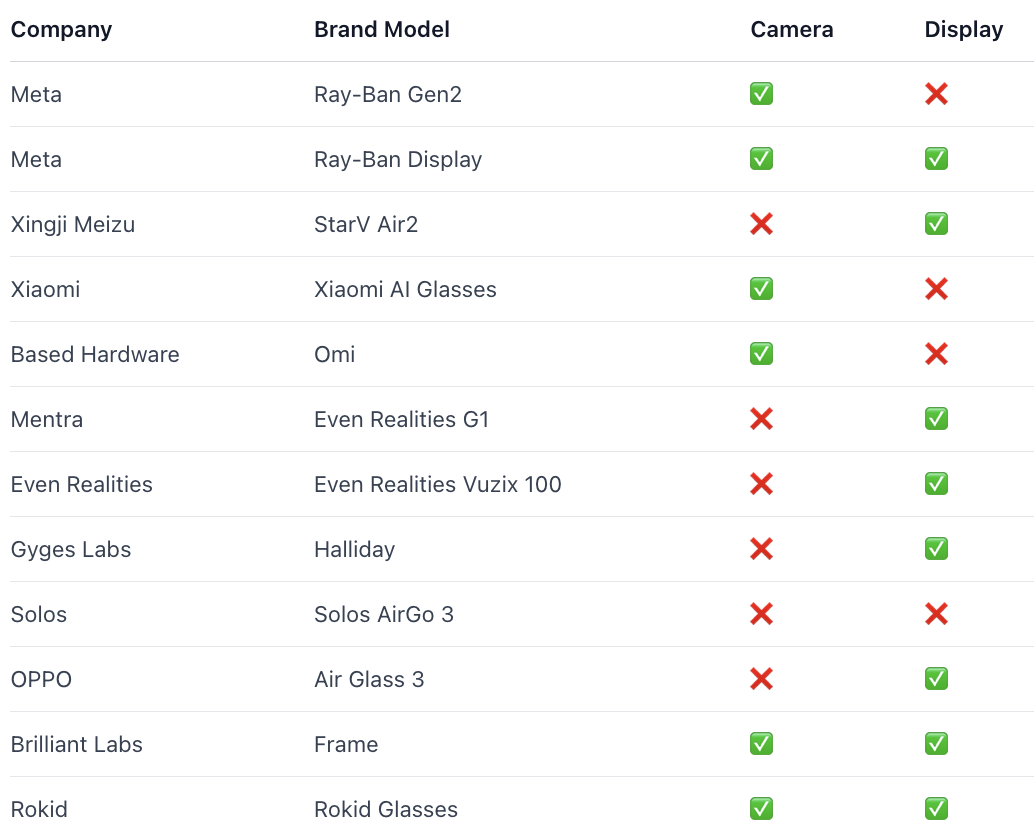Click the Brand Model column header
1034x838 pixels.
(382, 29)
